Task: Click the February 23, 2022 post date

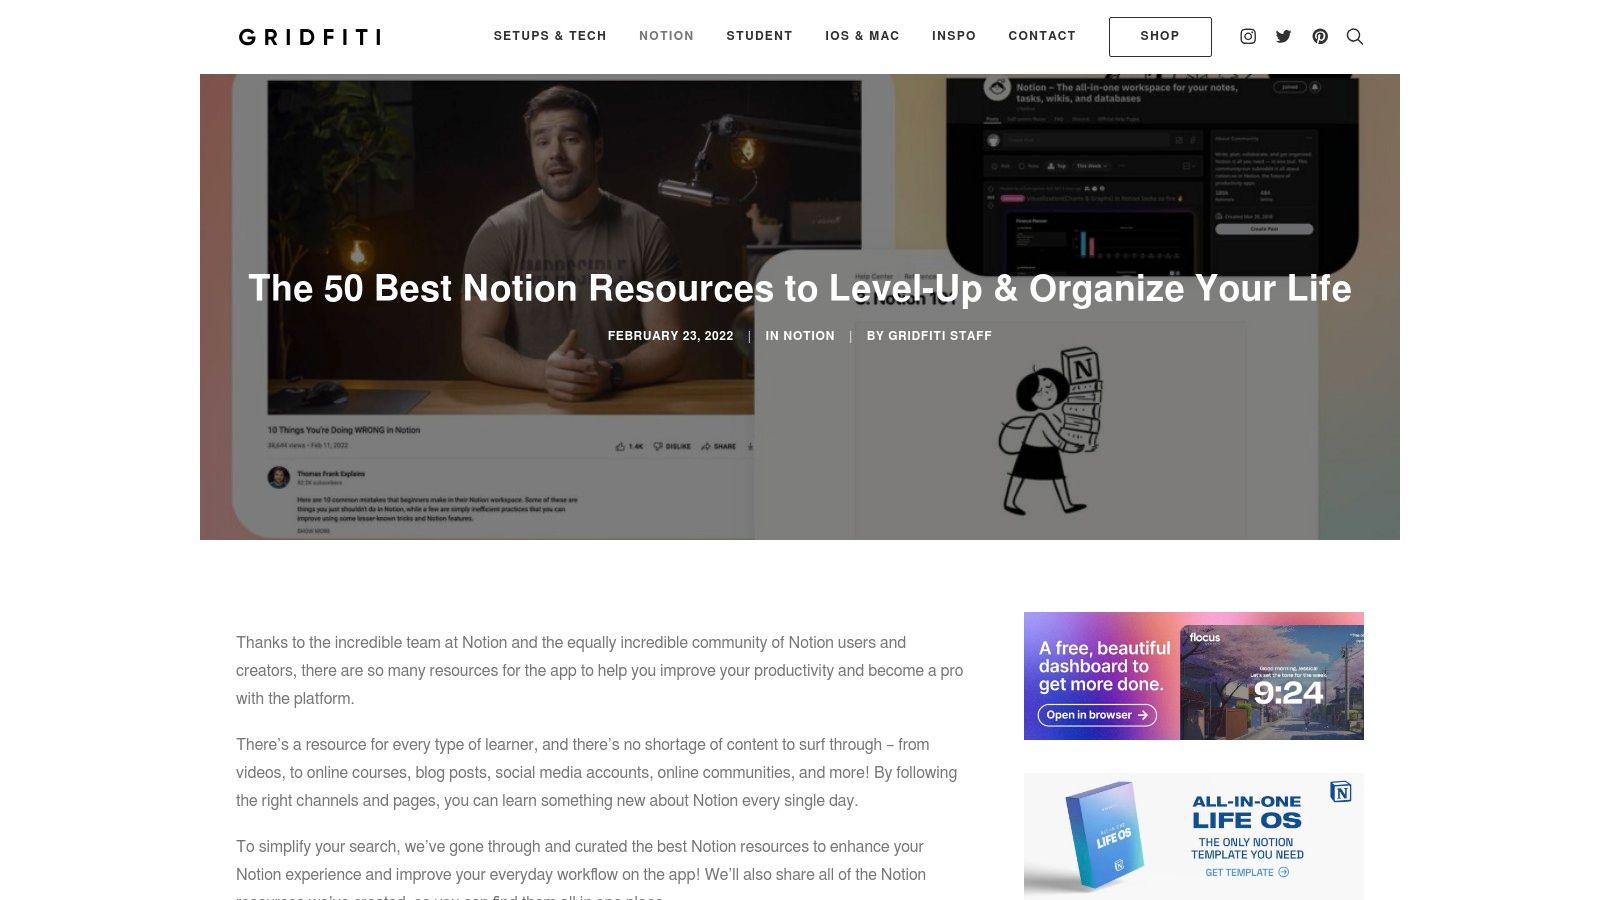Action: coord(670,336)
